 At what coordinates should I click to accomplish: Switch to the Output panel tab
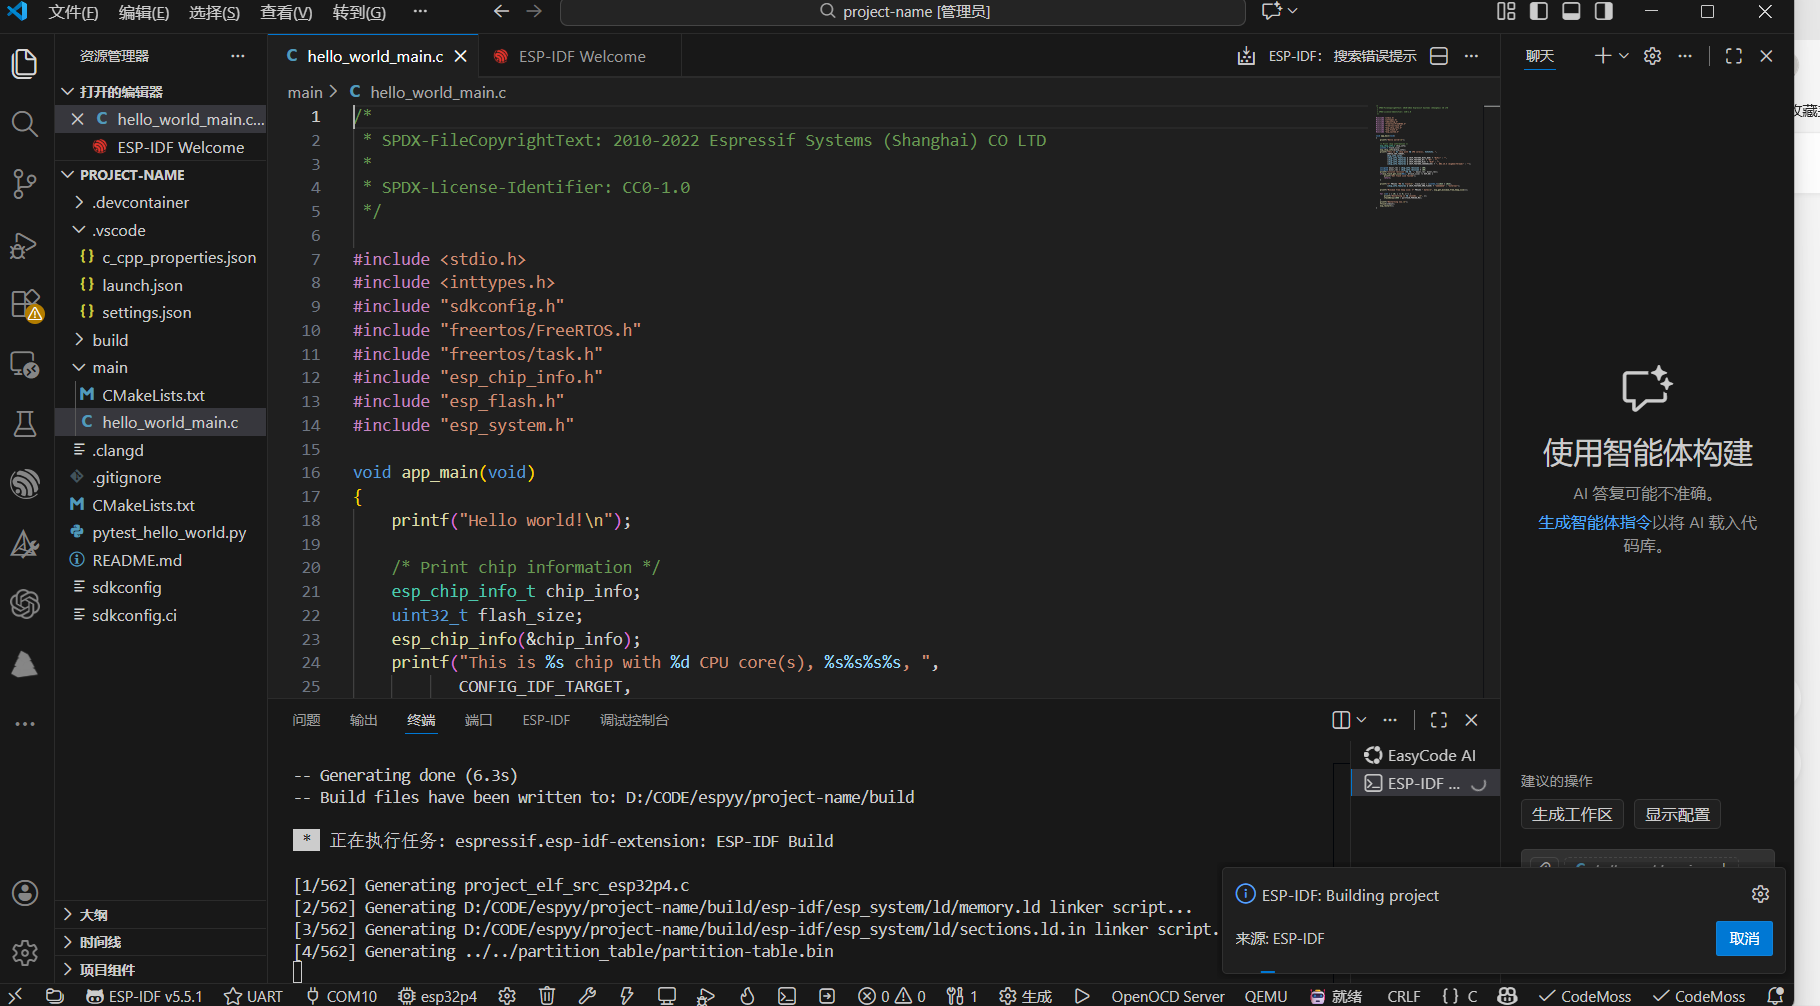tap(364, 720)
